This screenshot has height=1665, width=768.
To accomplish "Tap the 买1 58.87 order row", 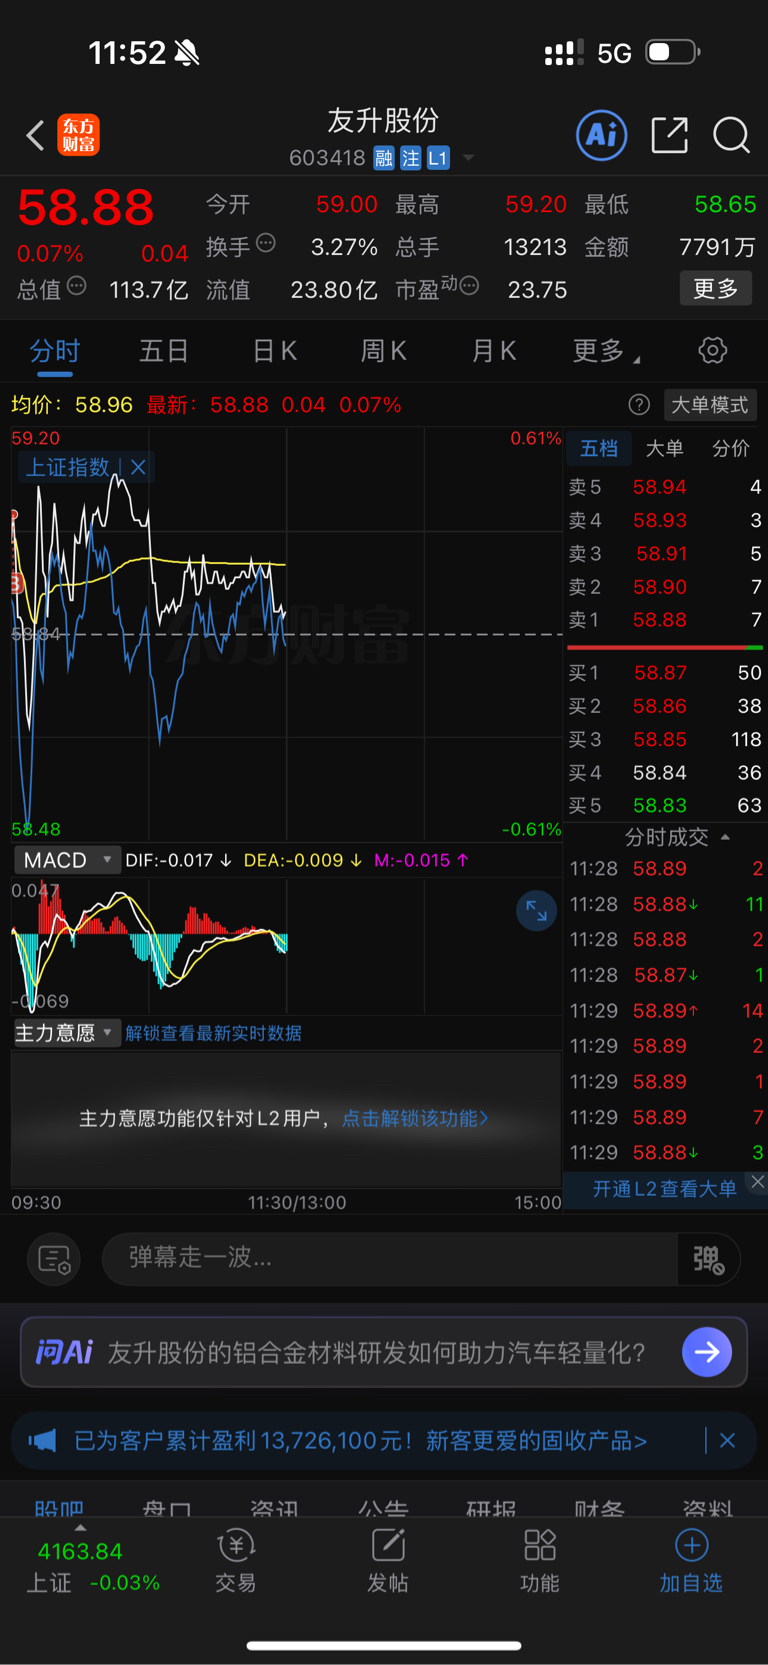I will point(665,673).
